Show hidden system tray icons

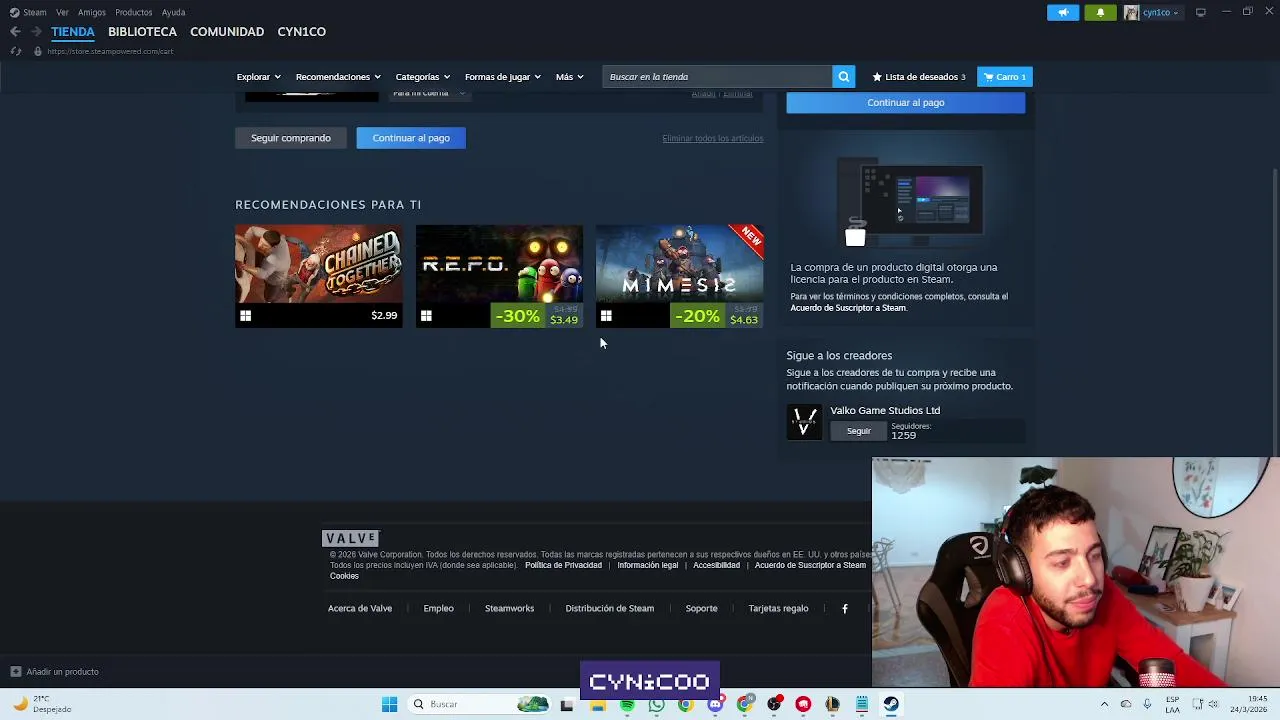pyautogui.click(x=1104, y=704)
